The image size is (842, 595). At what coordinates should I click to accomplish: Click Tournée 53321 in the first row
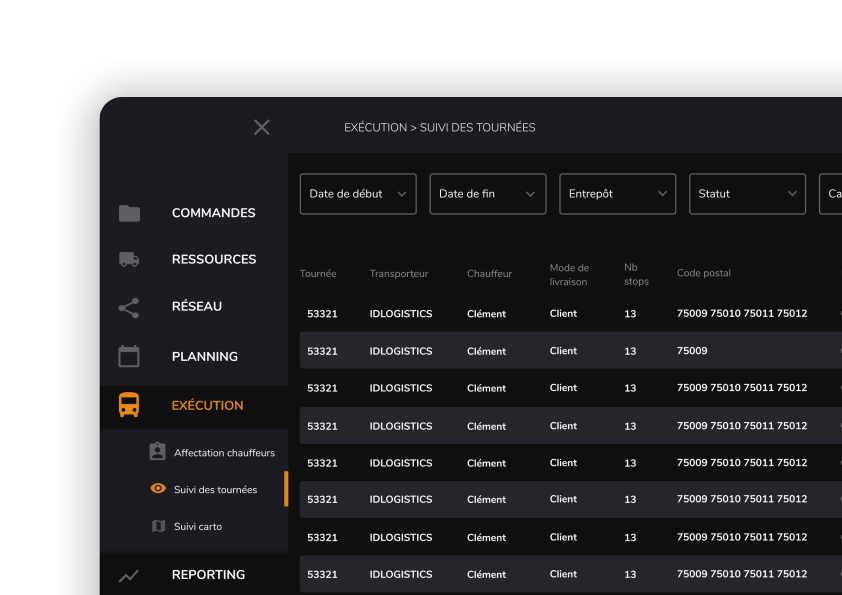[322, 314]
